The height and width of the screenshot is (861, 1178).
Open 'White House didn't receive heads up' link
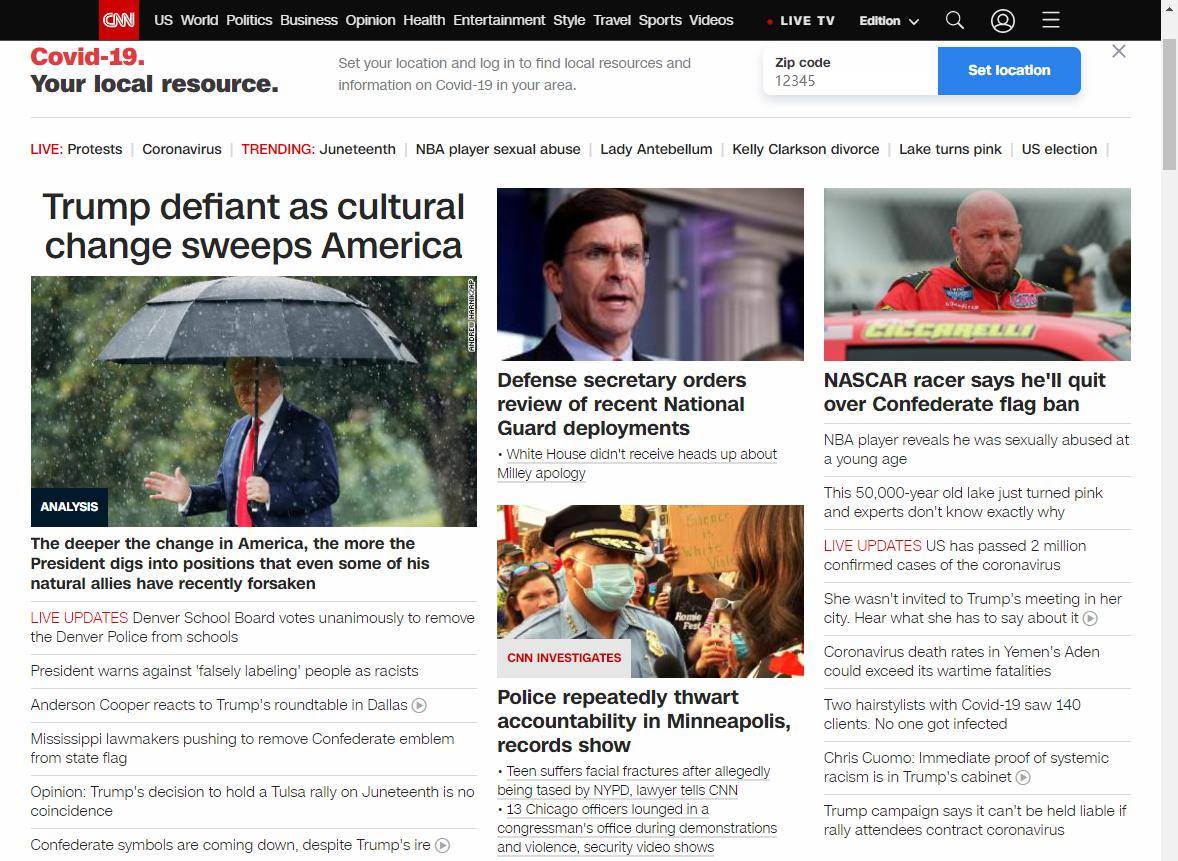(x=637, y=464)
